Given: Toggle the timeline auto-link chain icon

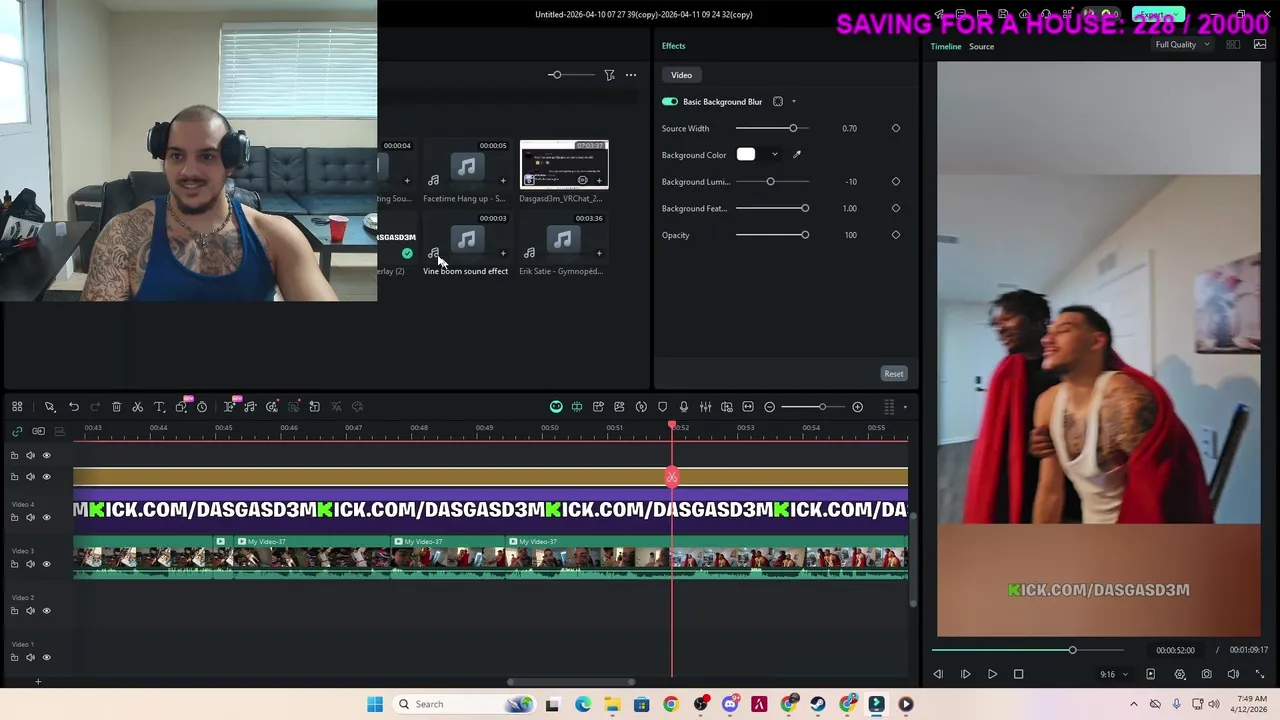Looking at the screenshot, I should coord(17,431).
